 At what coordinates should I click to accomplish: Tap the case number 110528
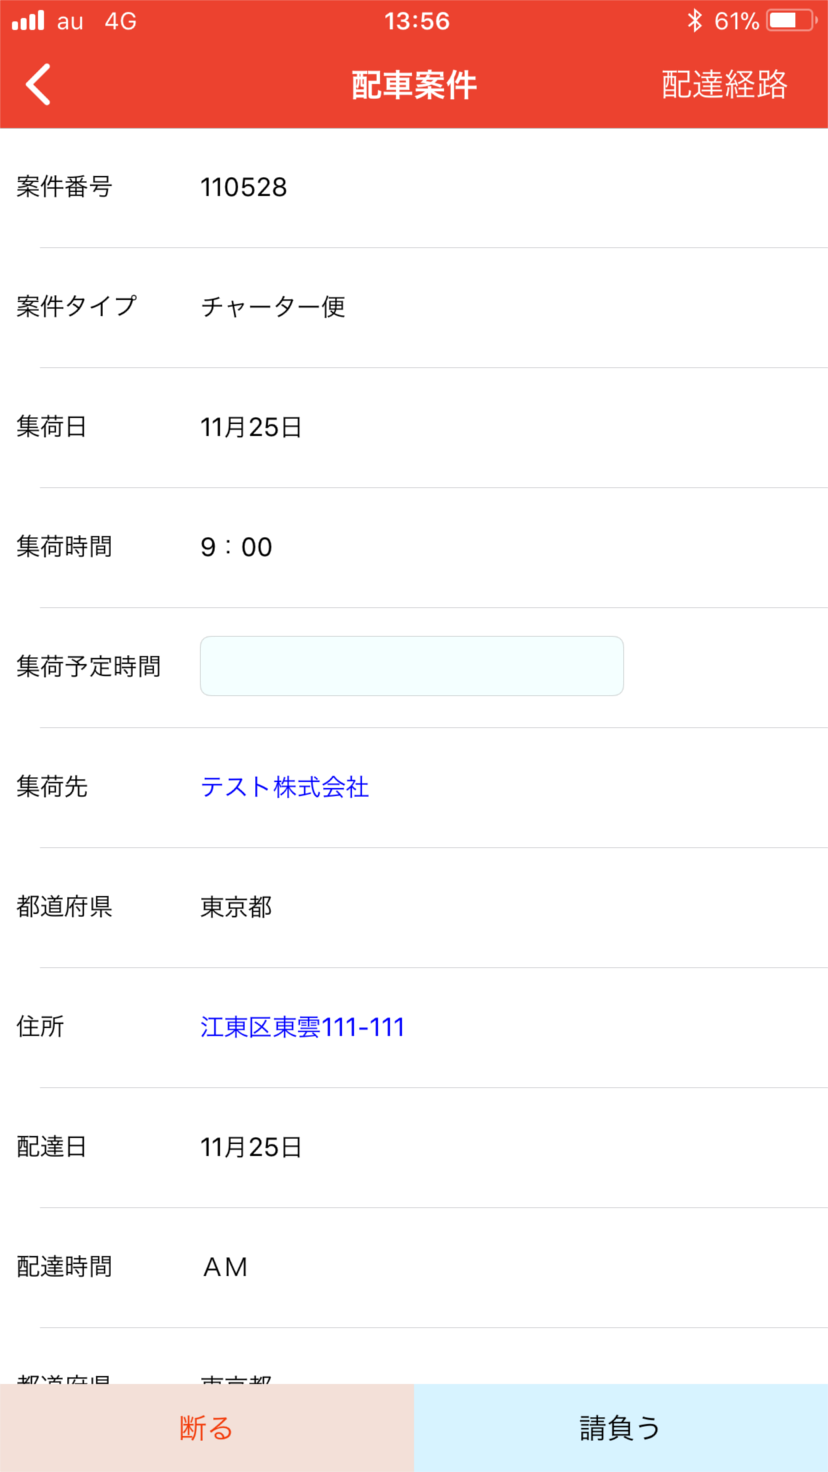pos(243,187)
